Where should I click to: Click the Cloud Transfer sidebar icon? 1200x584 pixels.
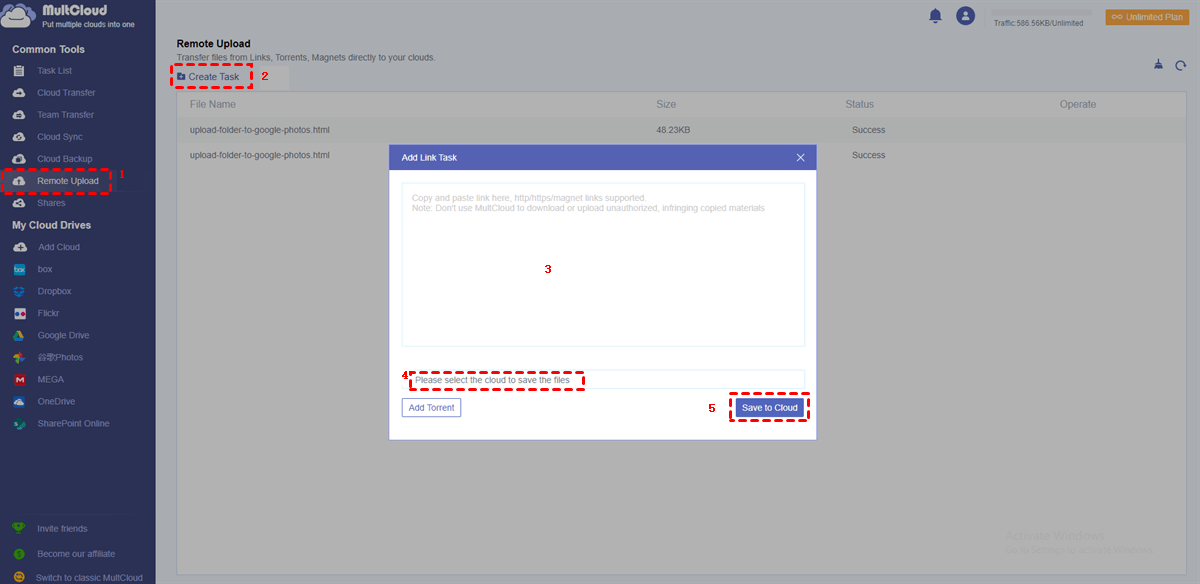[x=19, y=93]
